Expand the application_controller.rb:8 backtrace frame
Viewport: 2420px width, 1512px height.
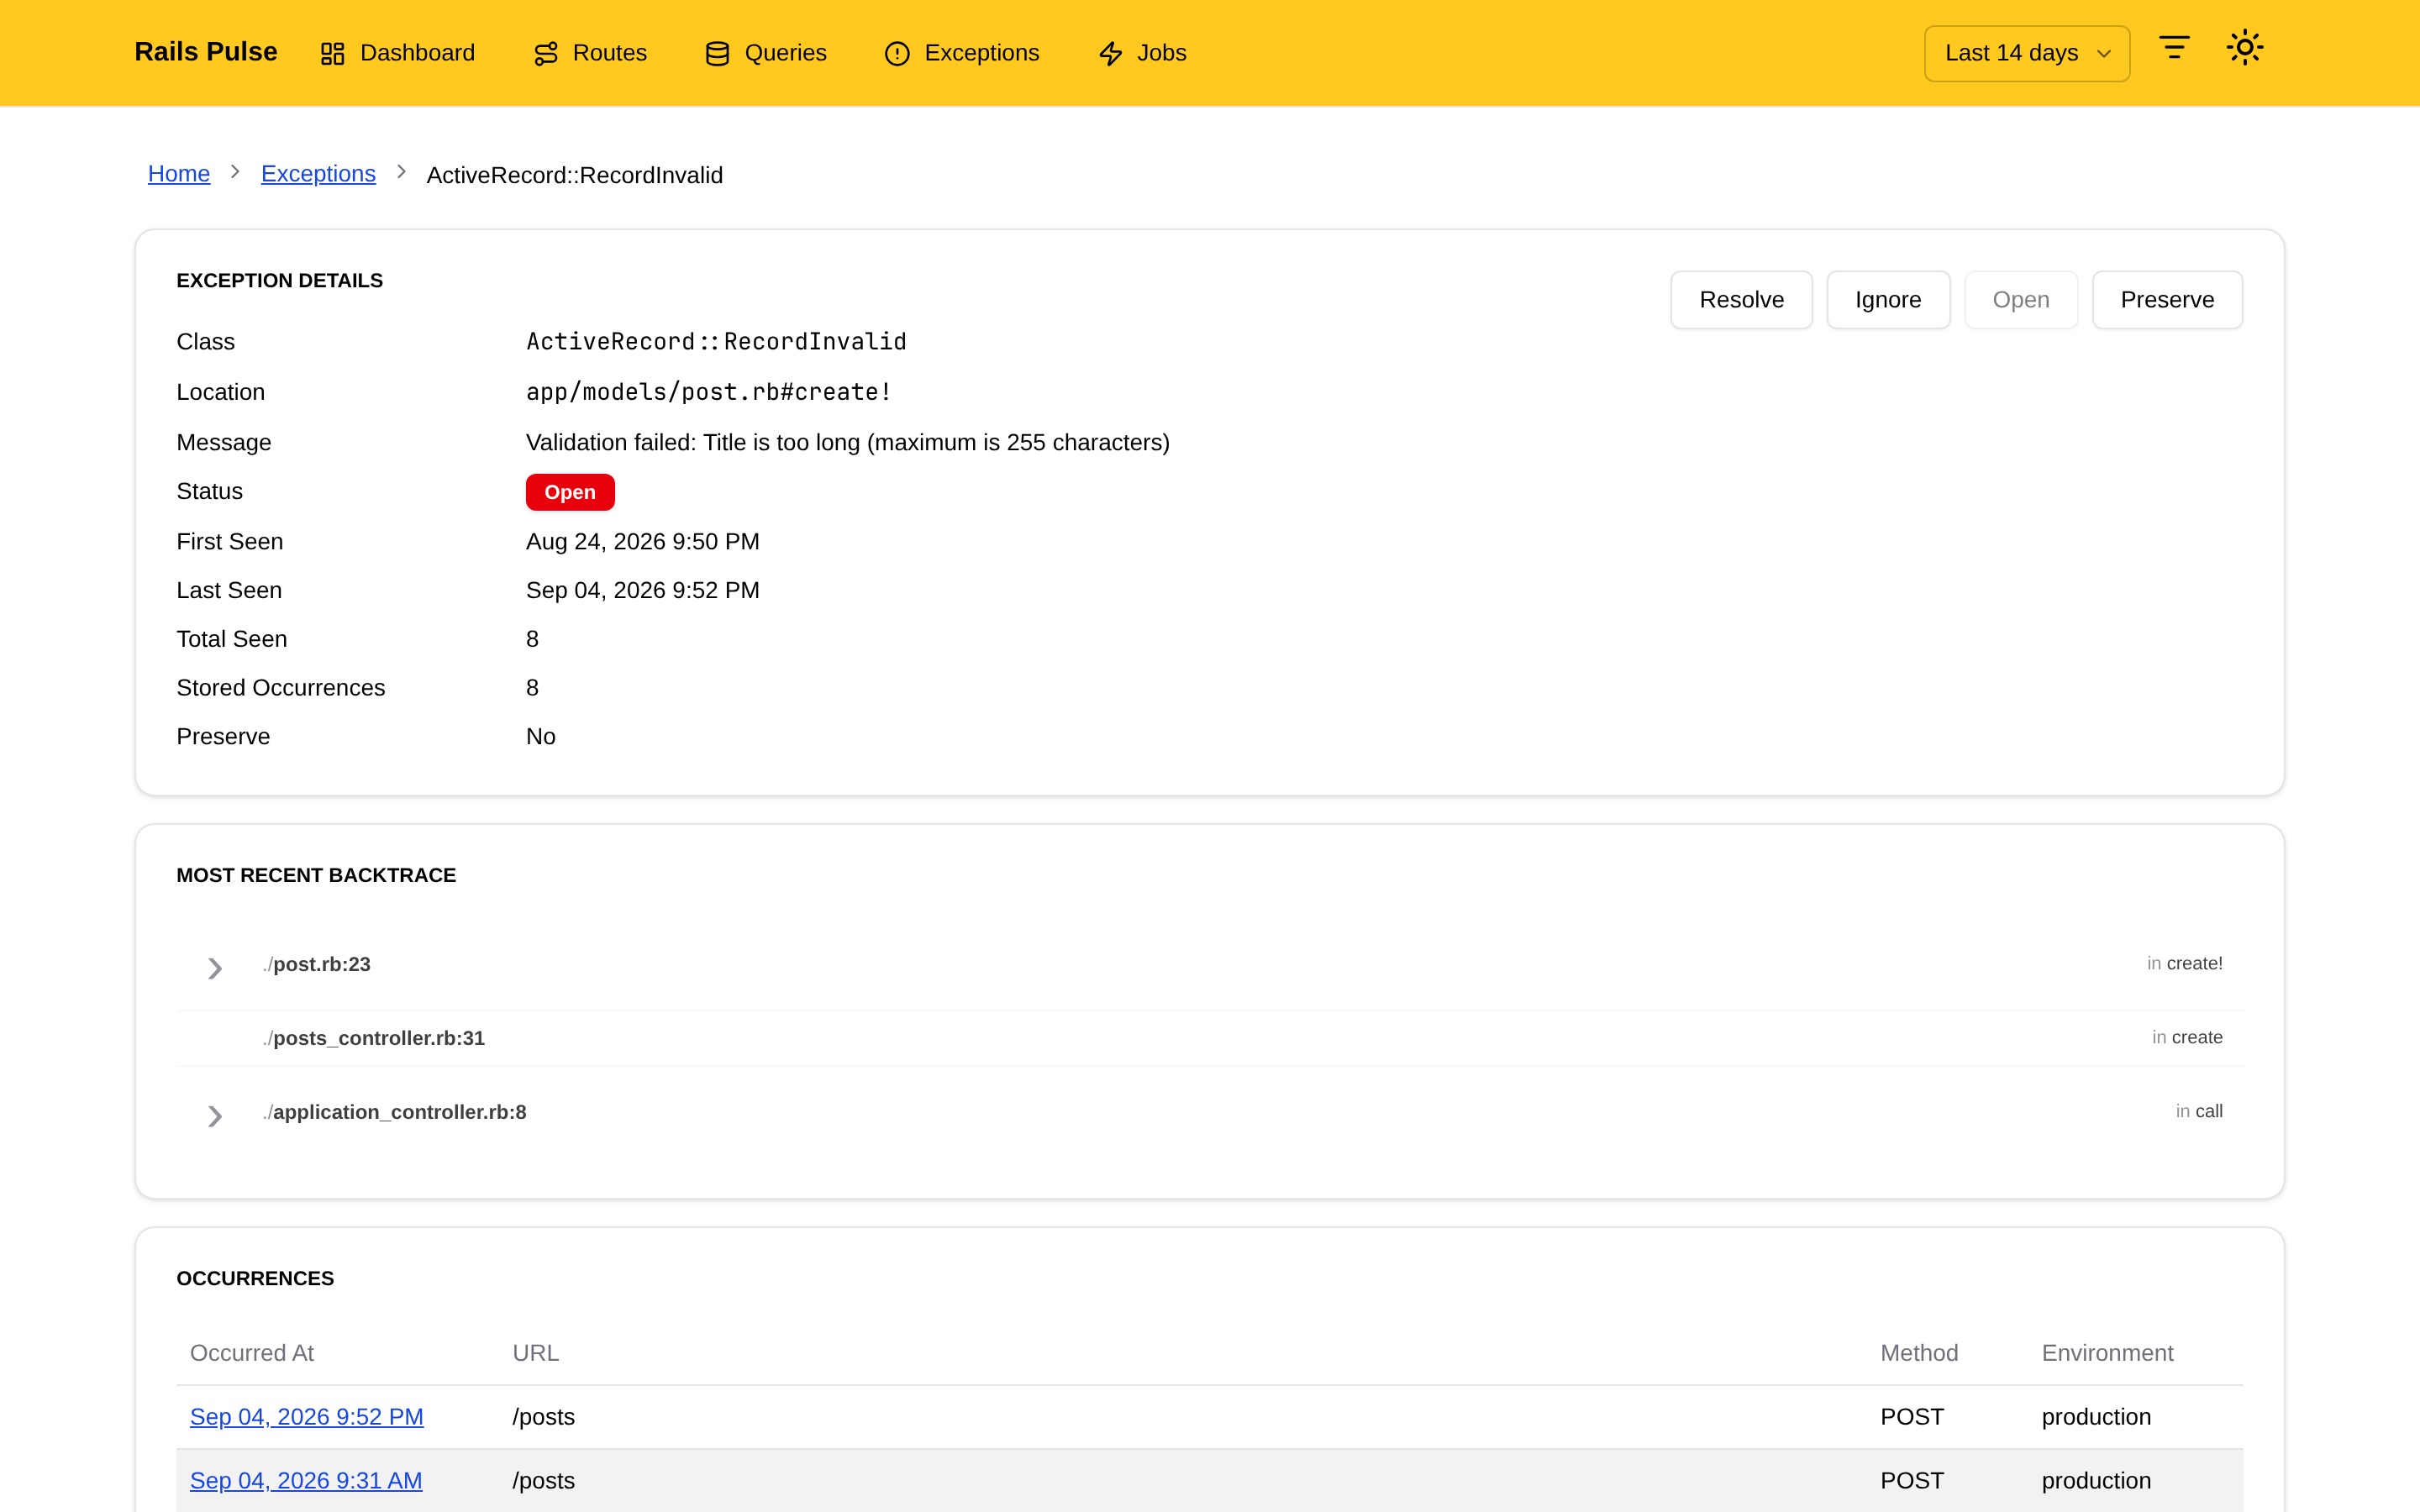click(x=214, y=1115)
